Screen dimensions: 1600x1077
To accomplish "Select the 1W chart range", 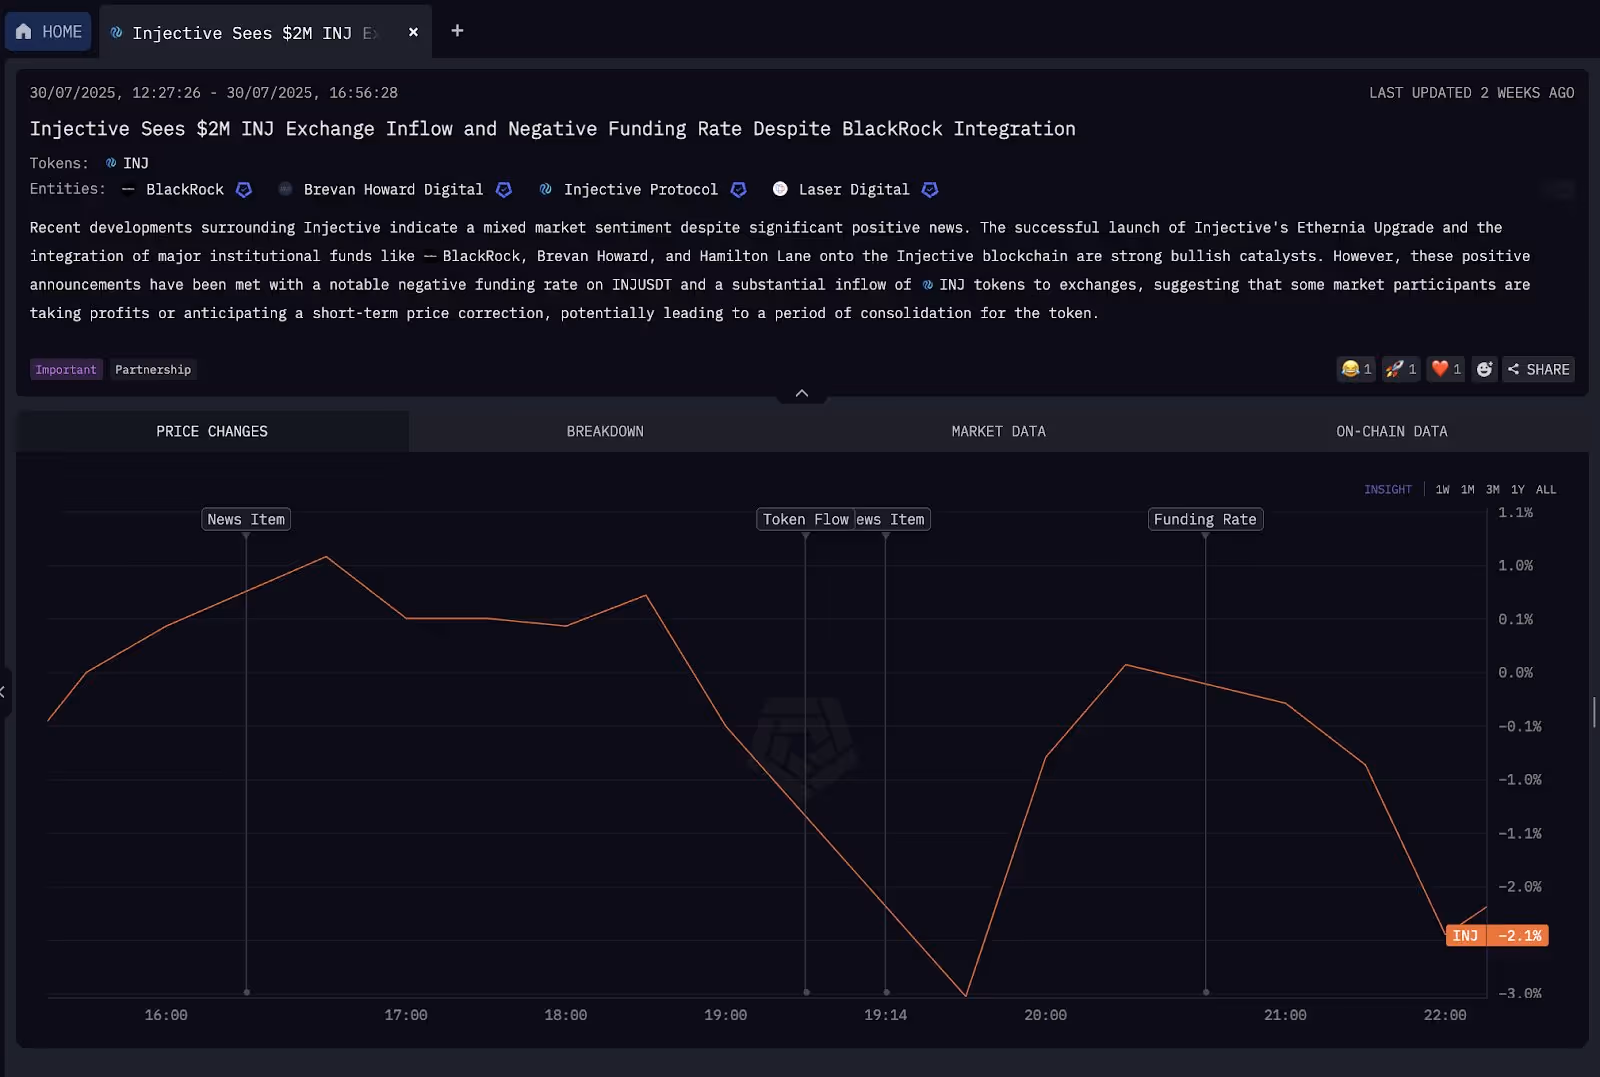I will tap(1443, 490).
